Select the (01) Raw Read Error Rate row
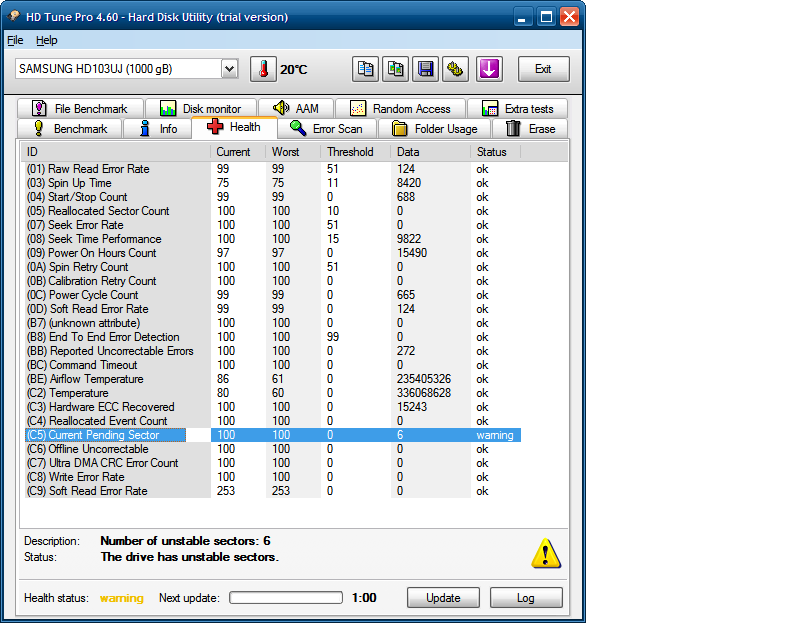This screenshot has width=800, height=623. click(271, 169)
